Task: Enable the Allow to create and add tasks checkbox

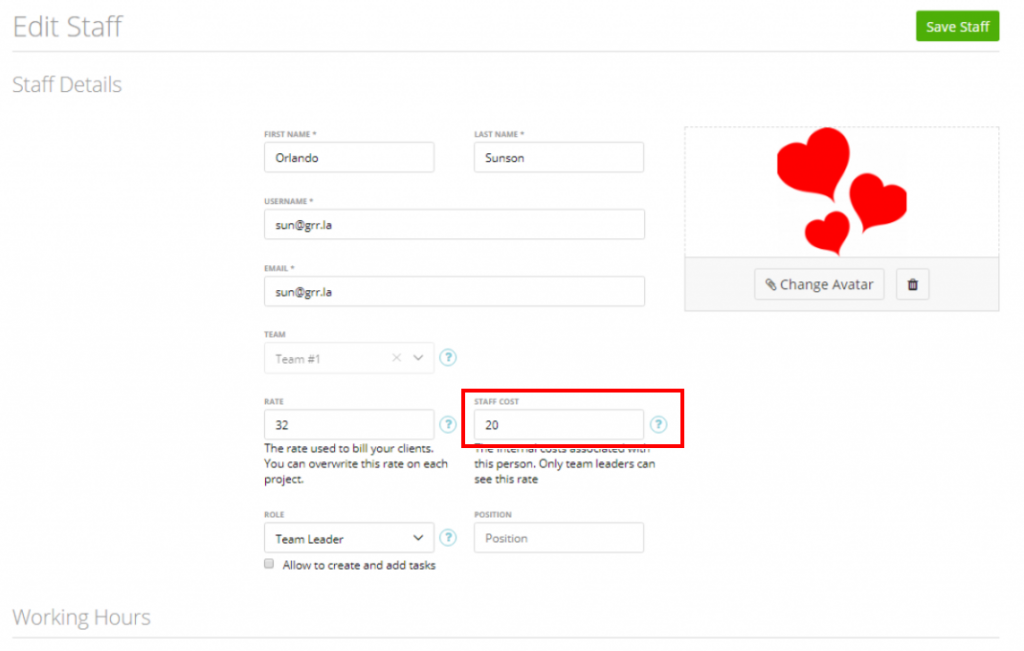Action: [x=268, y=563]
